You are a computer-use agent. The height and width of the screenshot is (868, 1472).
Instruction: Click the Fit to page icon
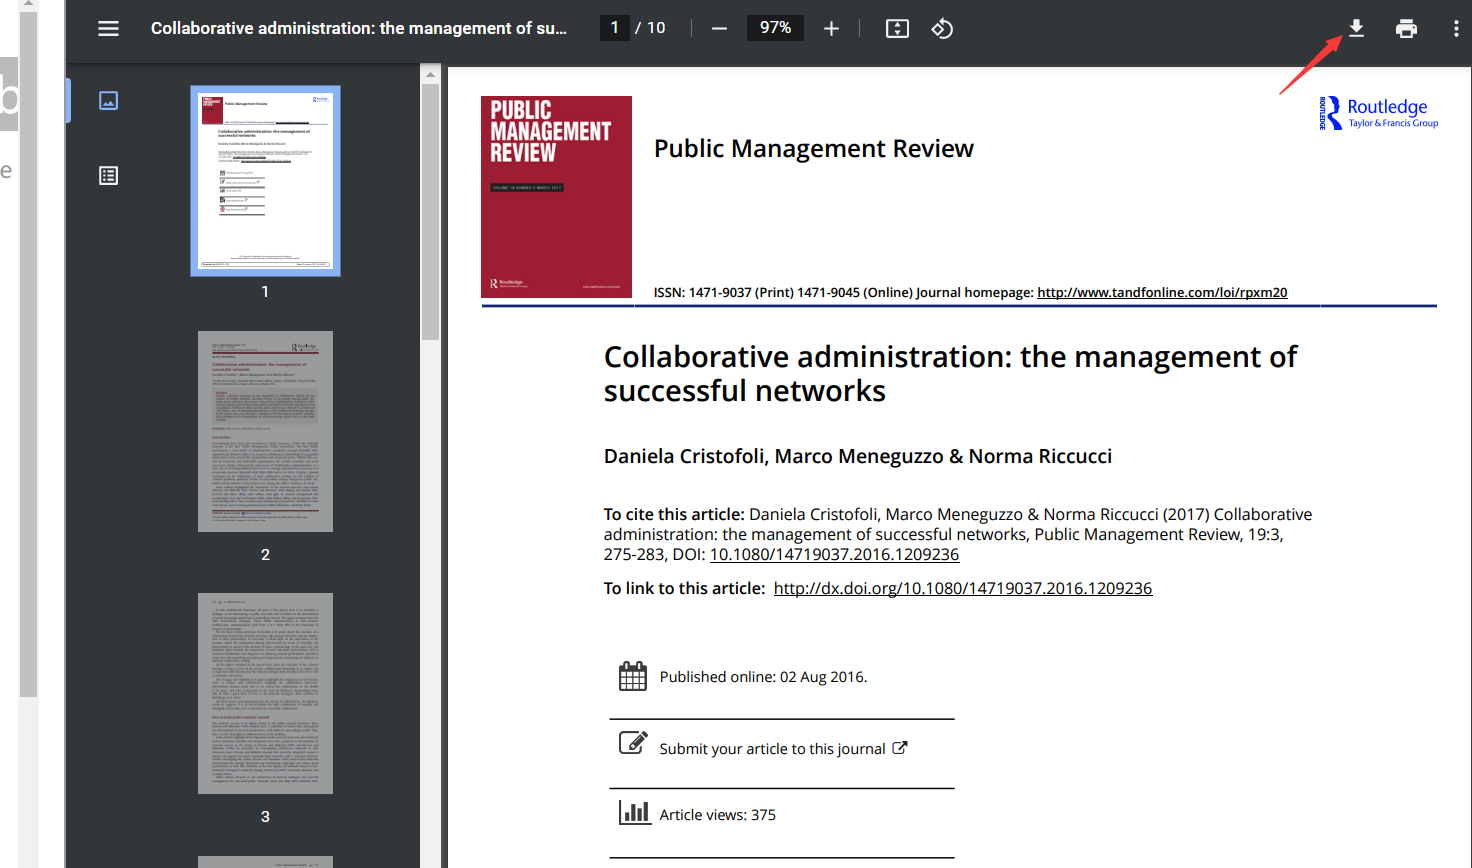tap(897, 29)
